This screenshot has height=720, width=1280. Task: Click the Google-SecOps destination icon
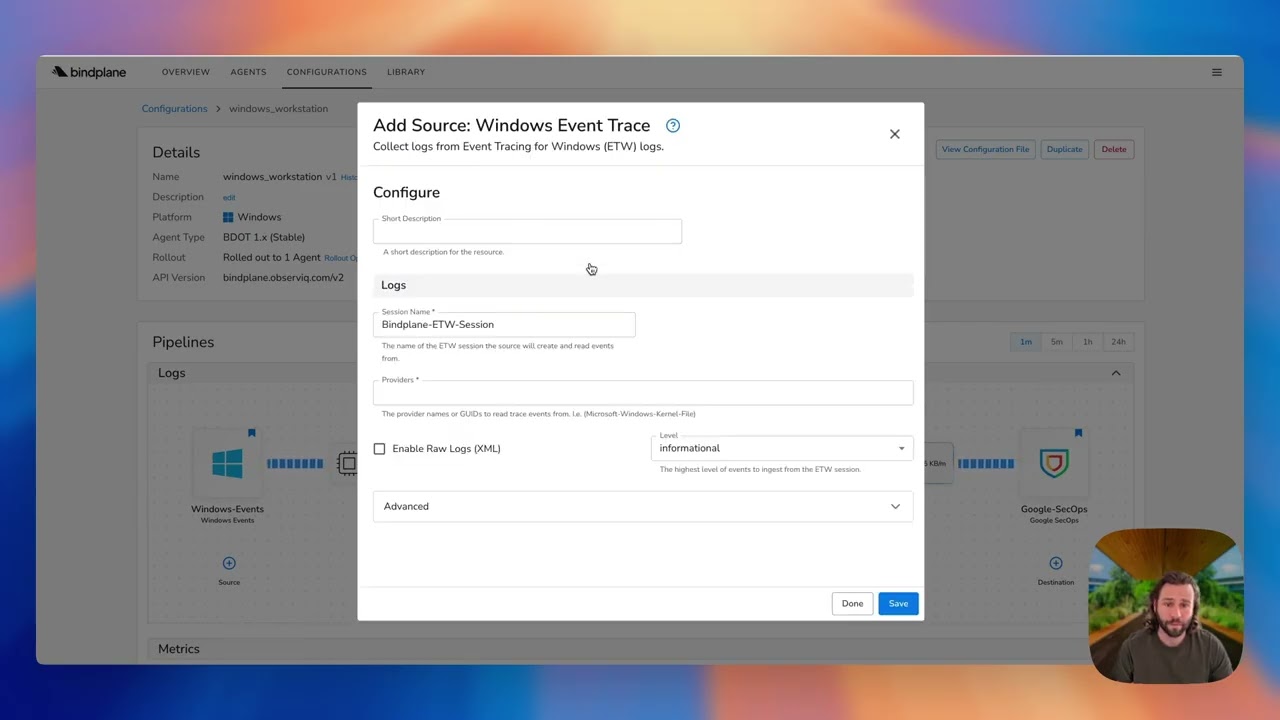[x=1054, y=463]
